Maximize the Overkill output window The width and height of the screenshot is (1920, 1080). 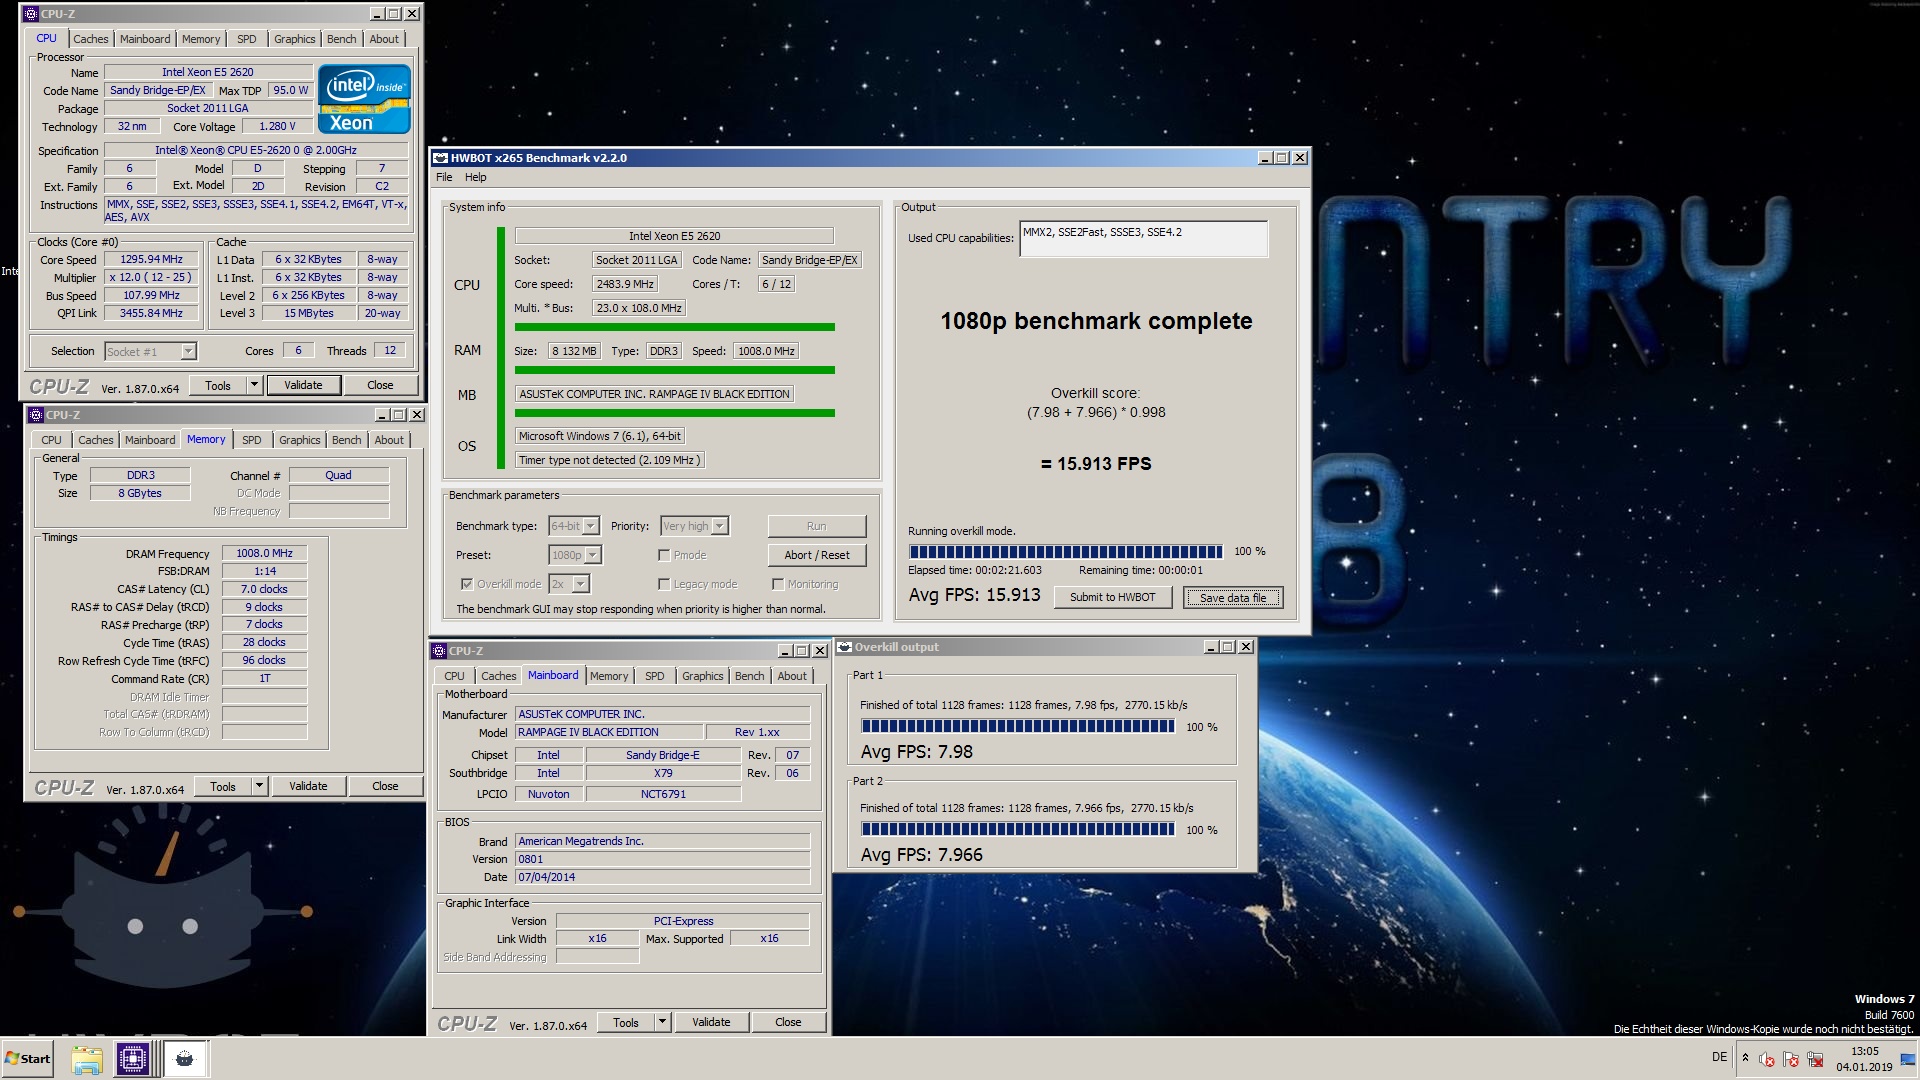click(x=1228, y=647)
